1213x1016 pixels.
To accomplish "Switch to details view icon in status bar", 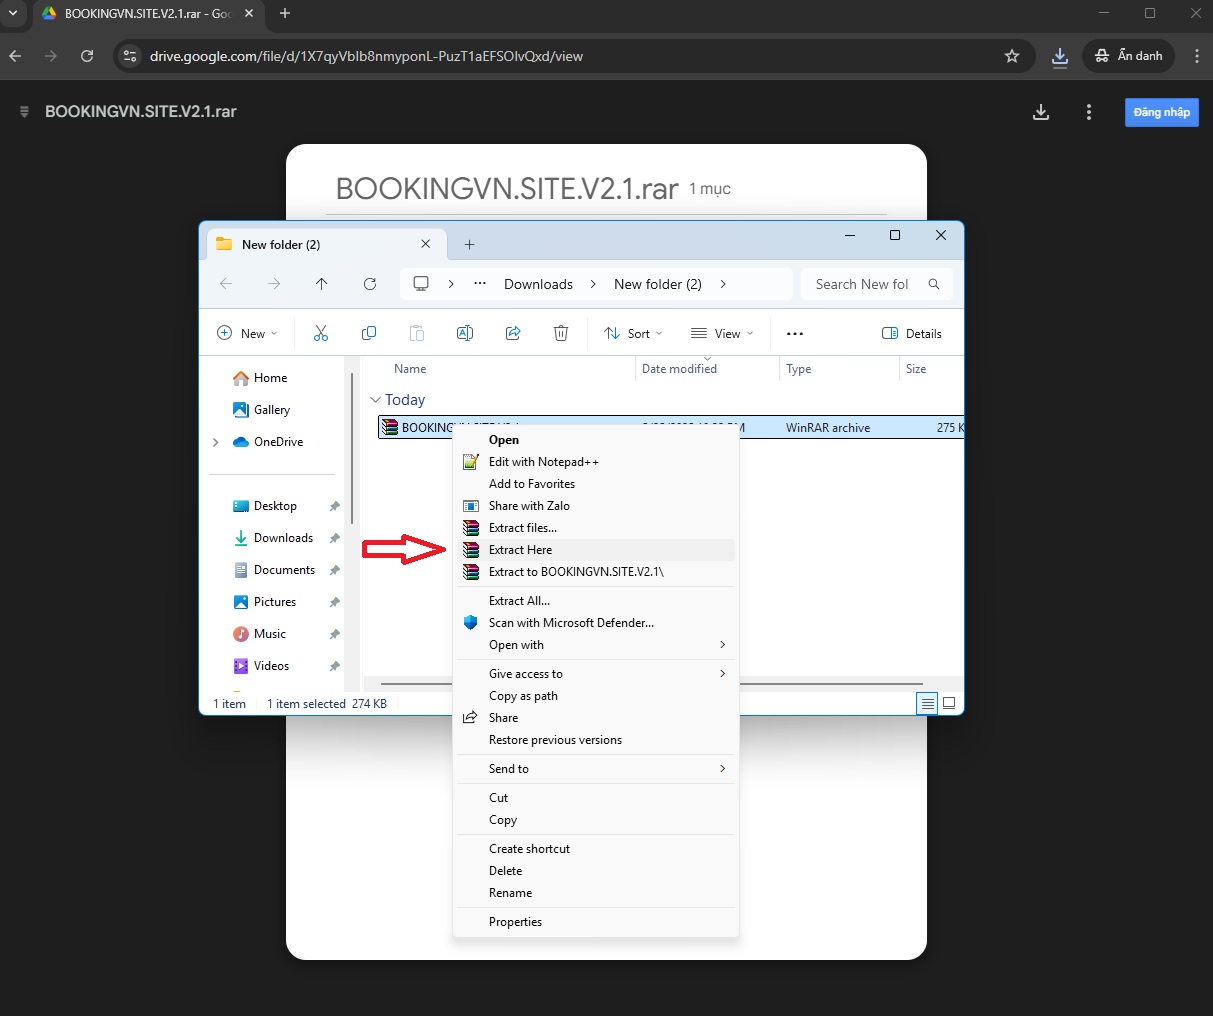I will click(928, 704).
